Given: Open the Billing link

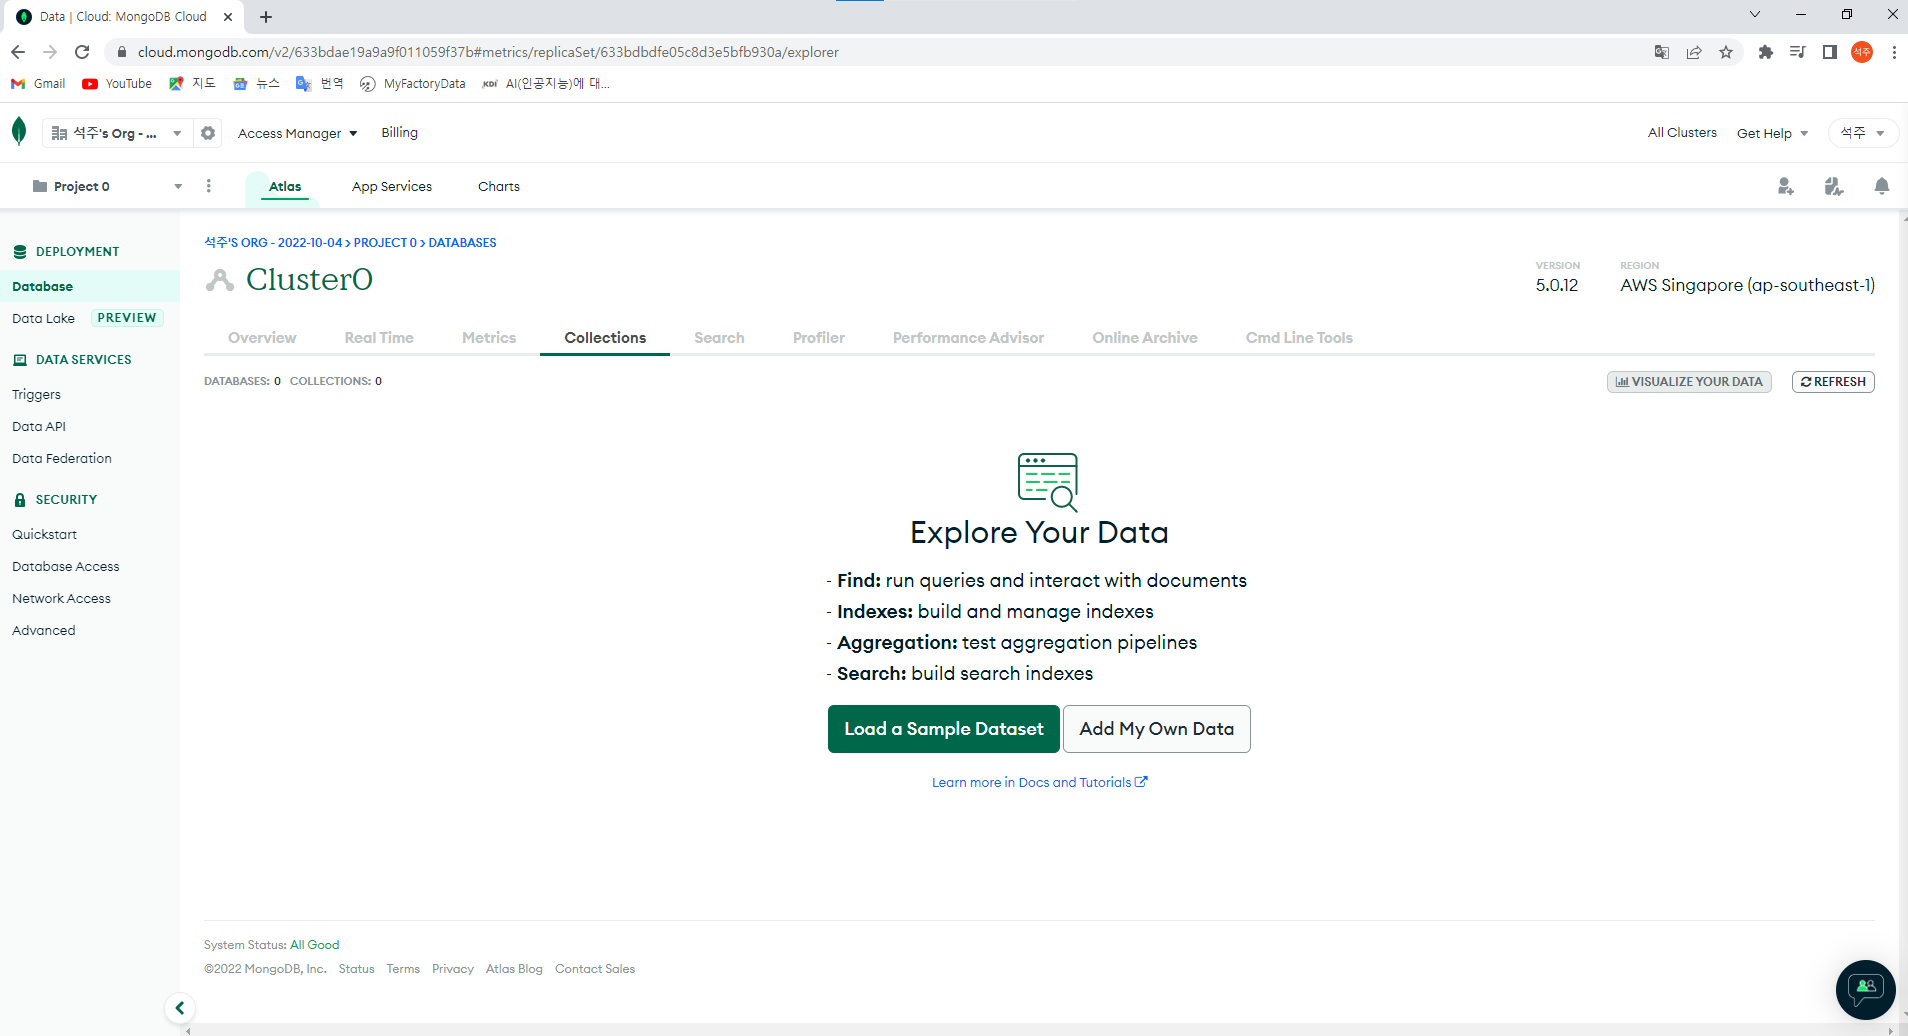Looking at the screenshot, I should click(399, 133).
